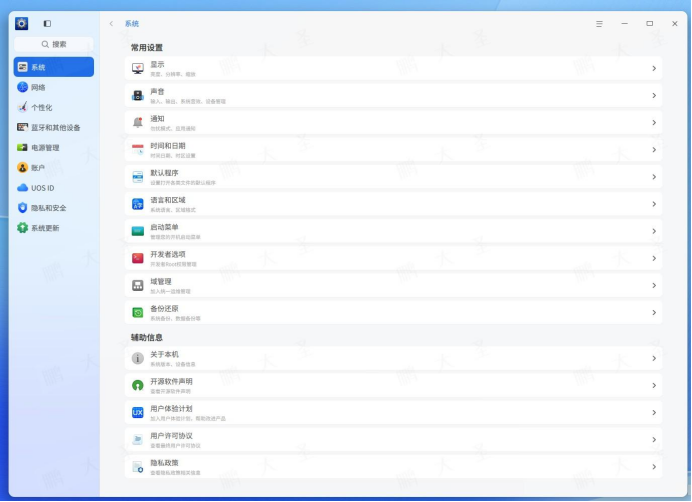Viewport: 692px width, 502px height.
Task: Expand the 启动菜单 row chevron
Action: [x=654, y=231]
